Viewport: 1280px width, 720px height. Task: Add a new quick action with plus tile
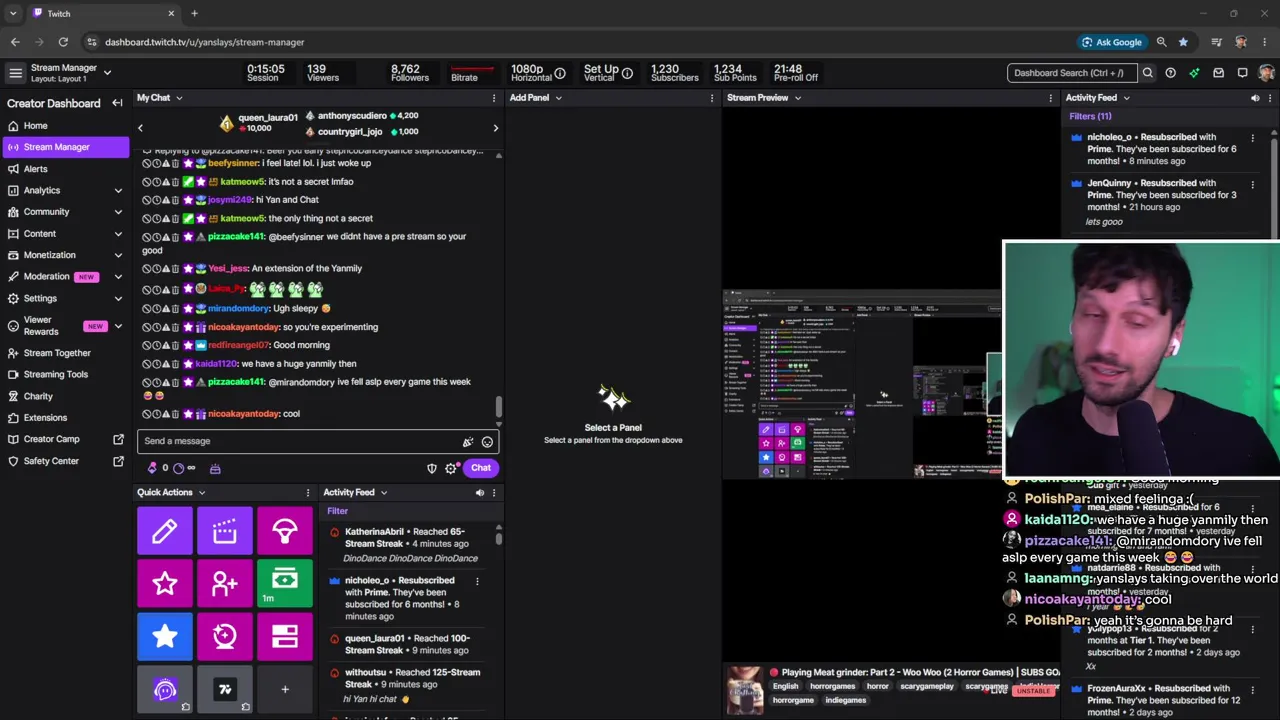pos(285,689)
